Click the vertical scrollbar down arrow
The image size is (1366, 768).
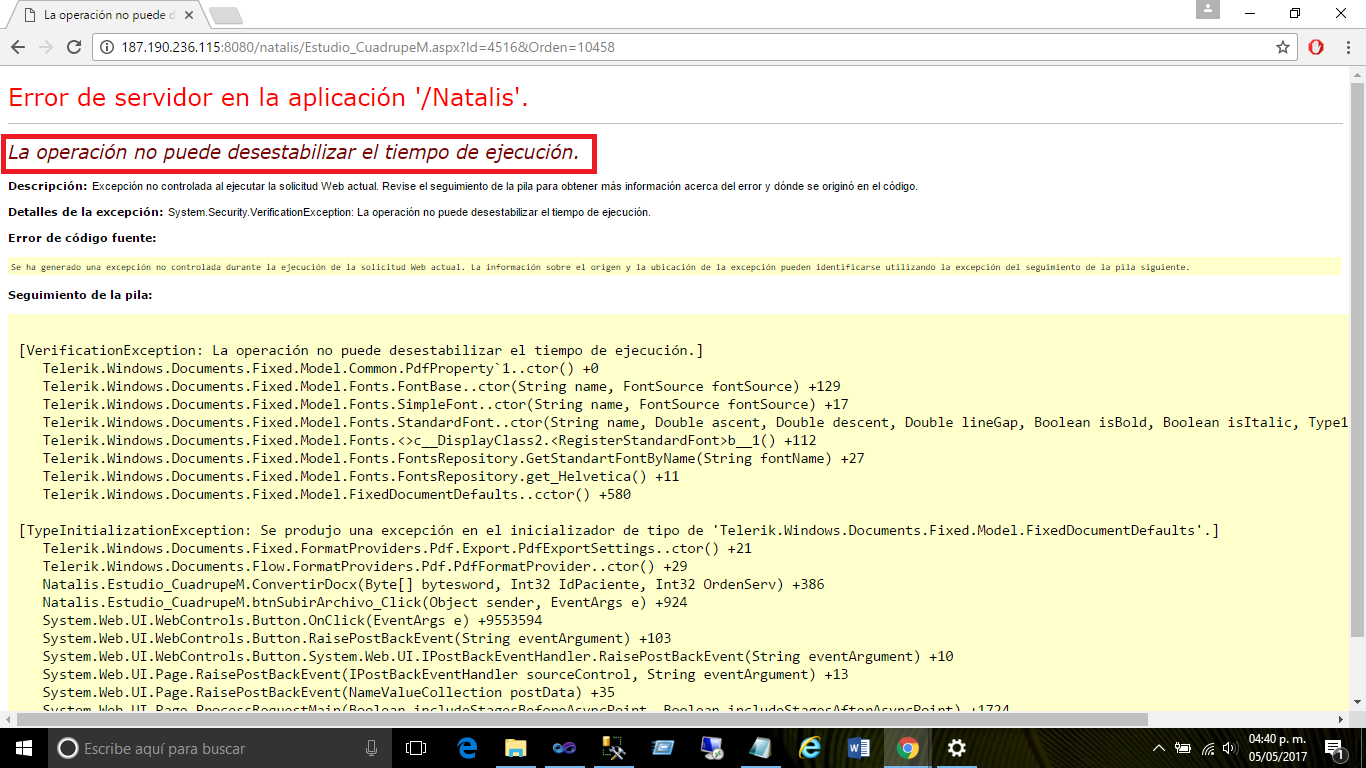[x=1357, y=704]
